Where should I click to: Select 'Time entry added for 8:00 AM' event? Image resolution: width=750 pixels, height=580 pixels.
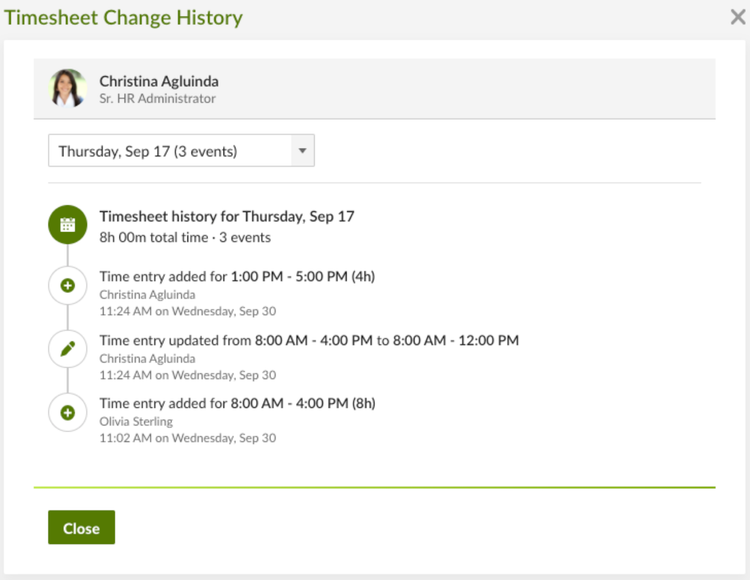click(237, 404)
